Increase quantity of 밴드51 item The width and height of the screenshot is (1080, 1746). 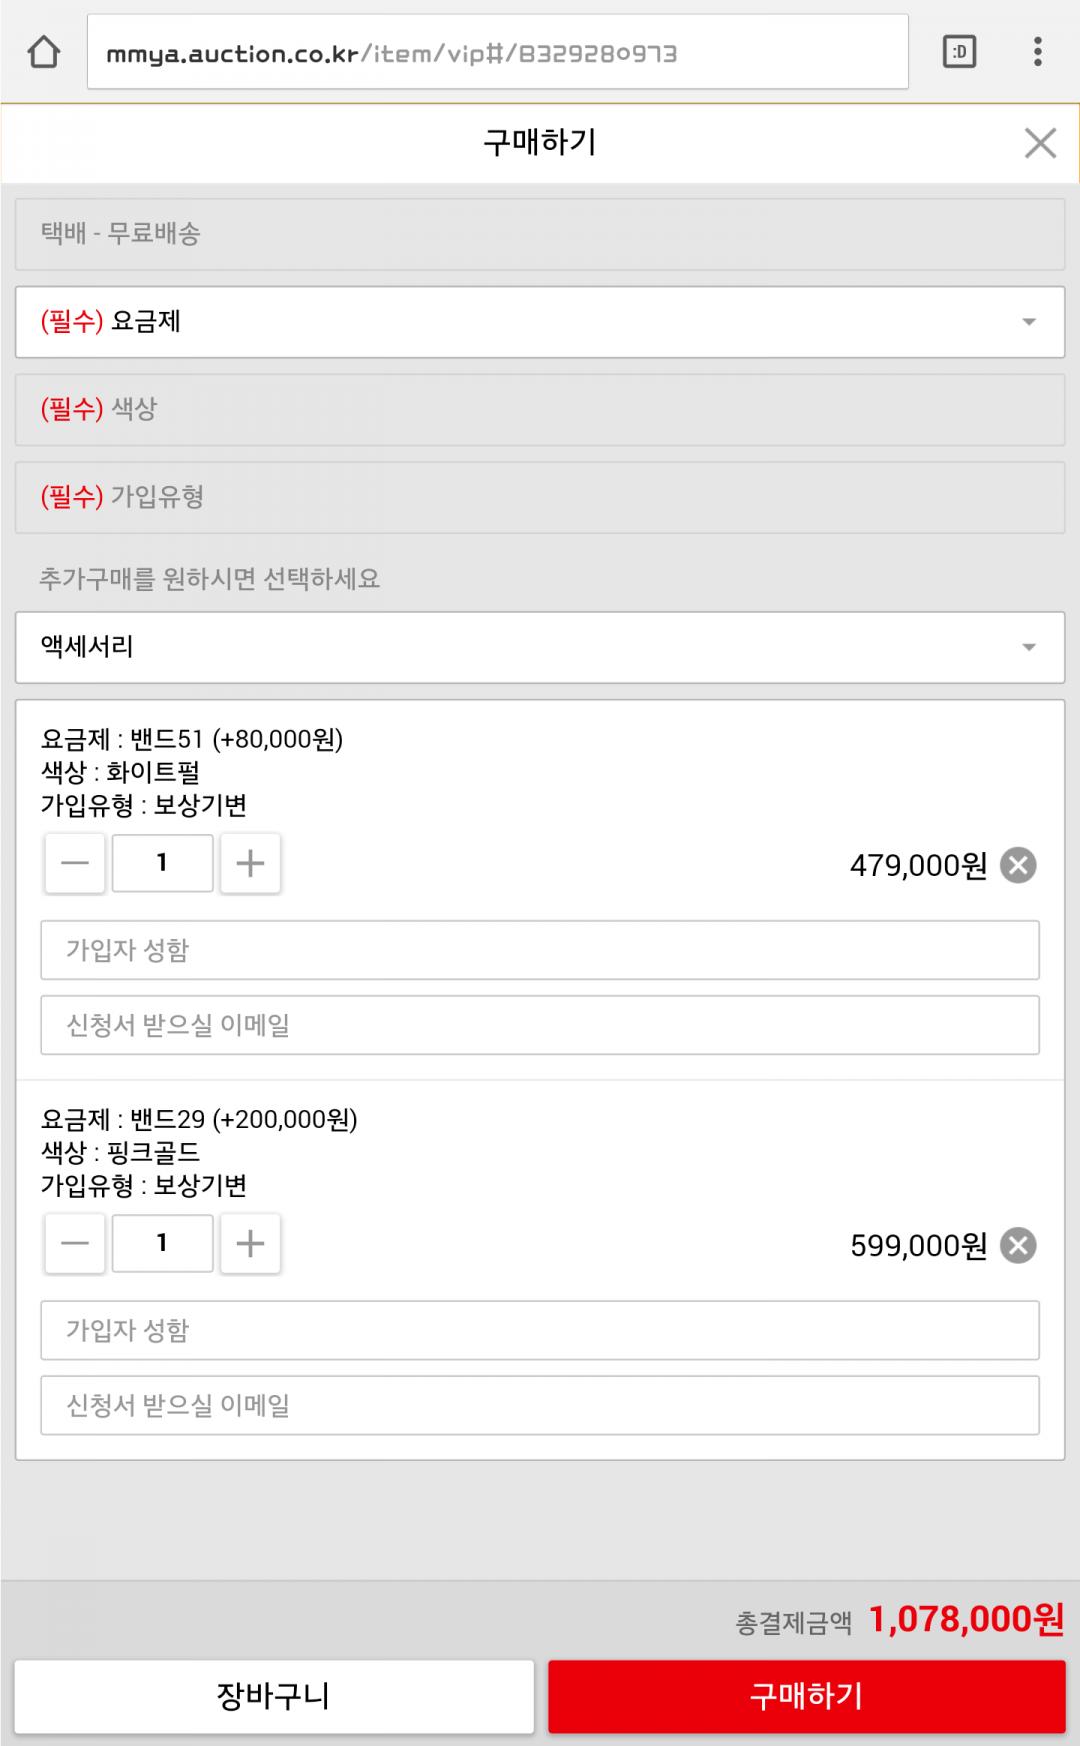(x=250, y=863)
